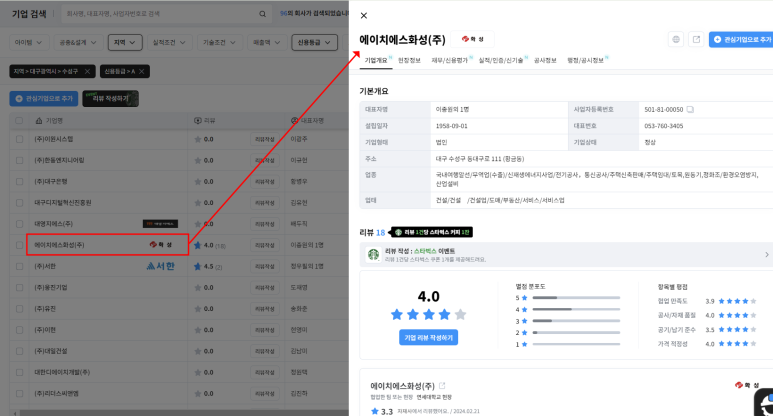Select the 대한디에이치개발(주) company name
The width and height of the screenshot is (773, 416).
[x=62, y=372]
